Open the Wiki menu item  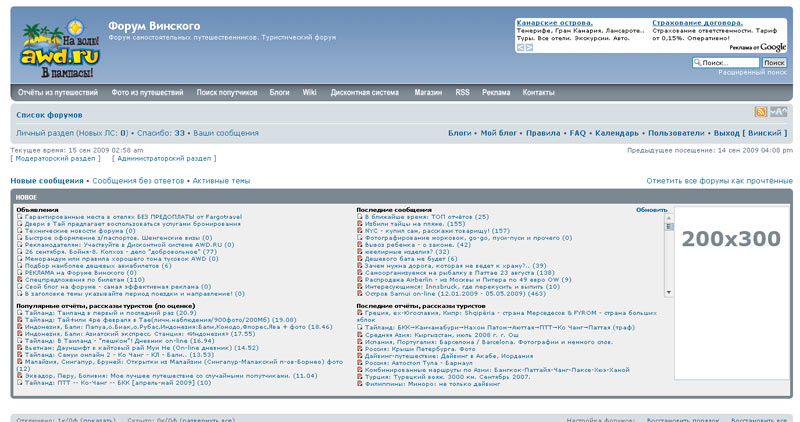(x=309, y=92)
